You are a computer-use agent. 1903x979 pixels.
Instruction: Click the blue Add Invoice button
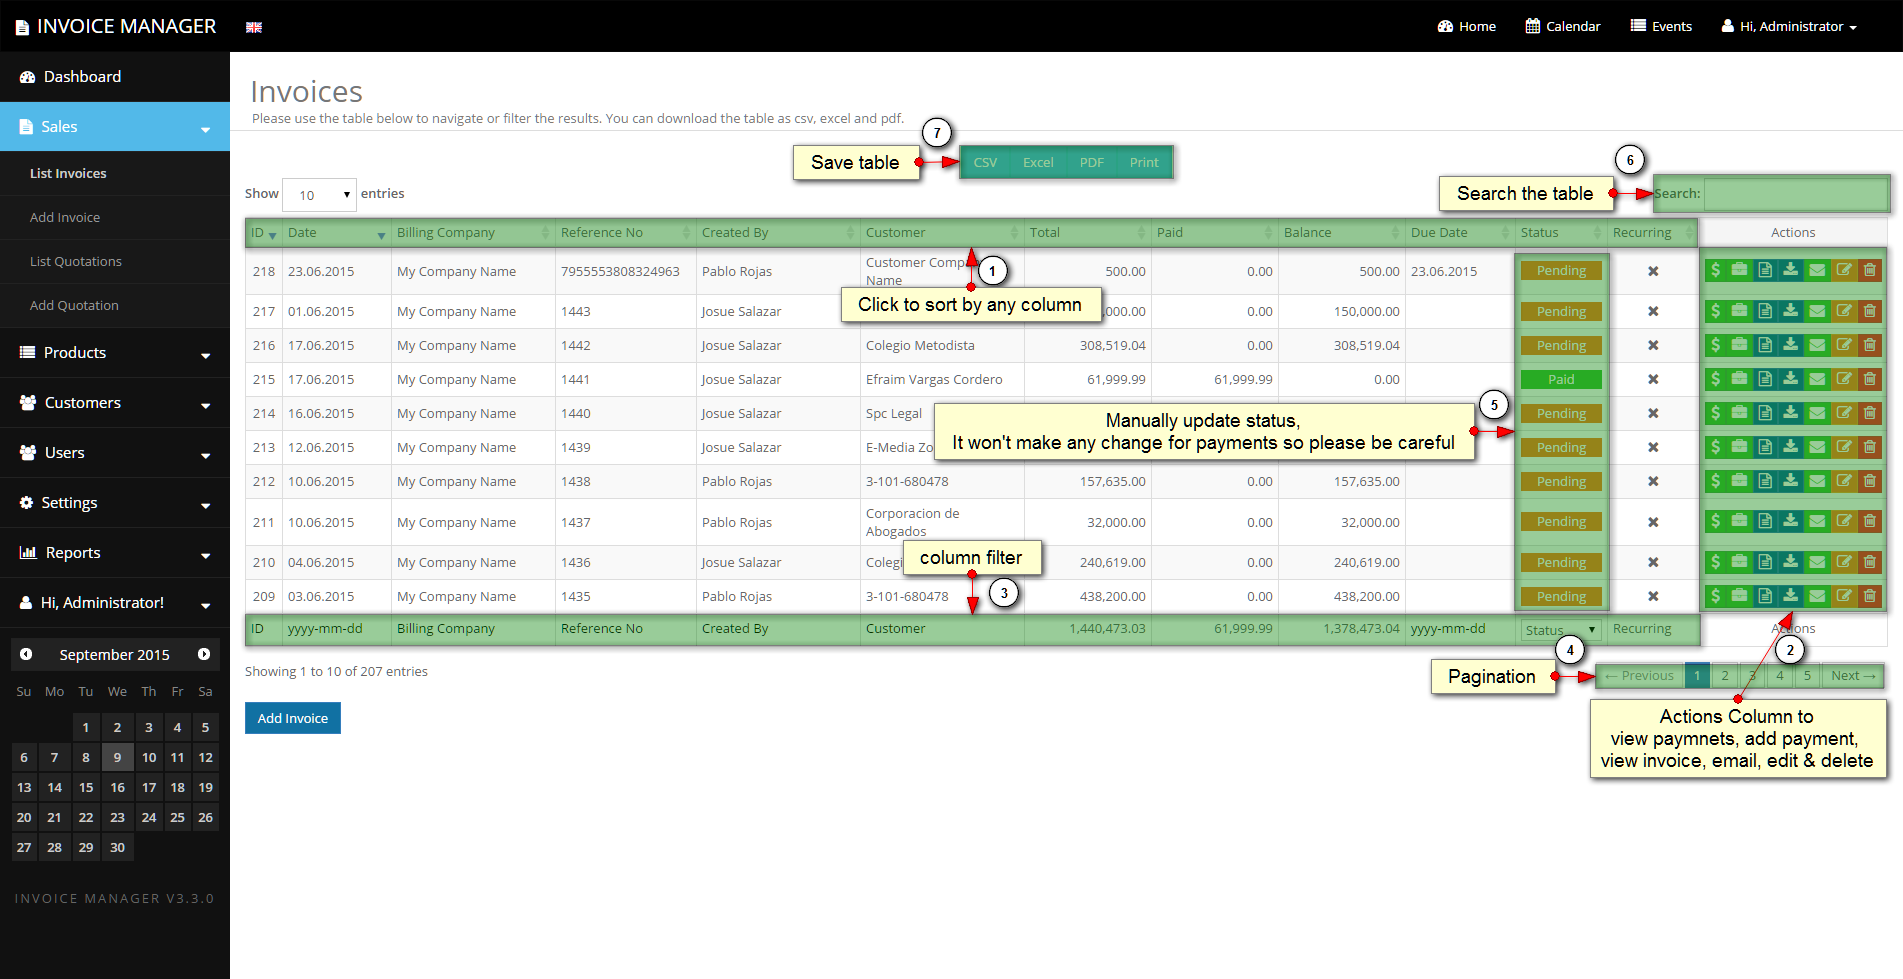[293, 718]
